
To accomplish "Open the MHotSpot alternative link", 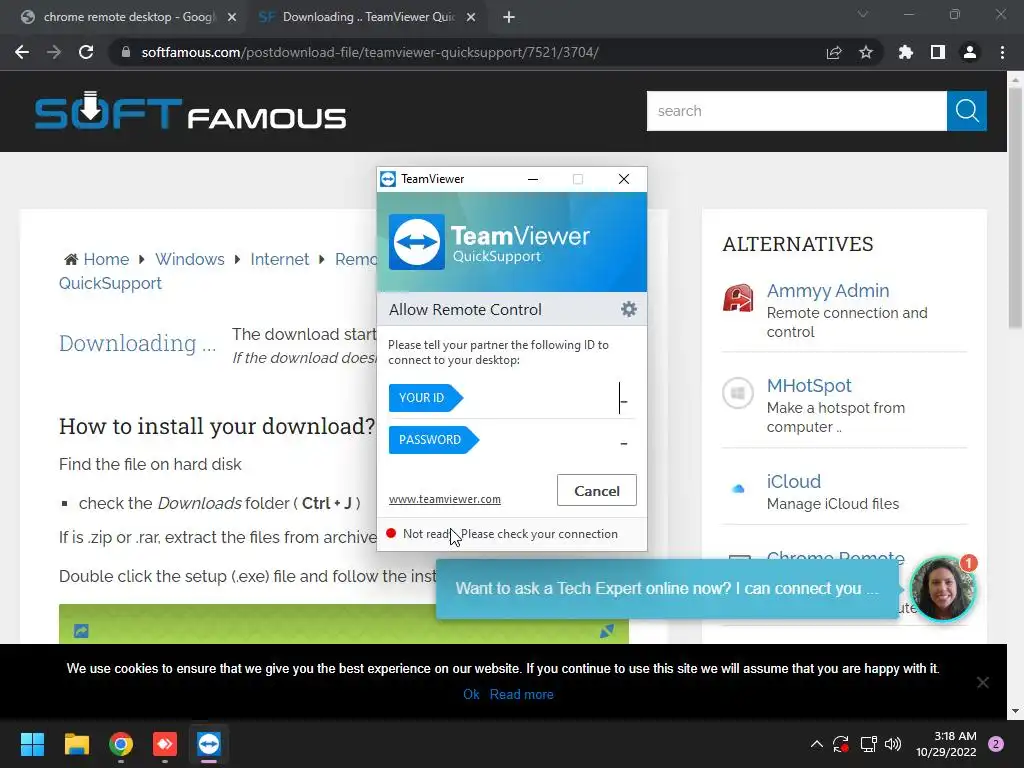I will click(809, 386).
